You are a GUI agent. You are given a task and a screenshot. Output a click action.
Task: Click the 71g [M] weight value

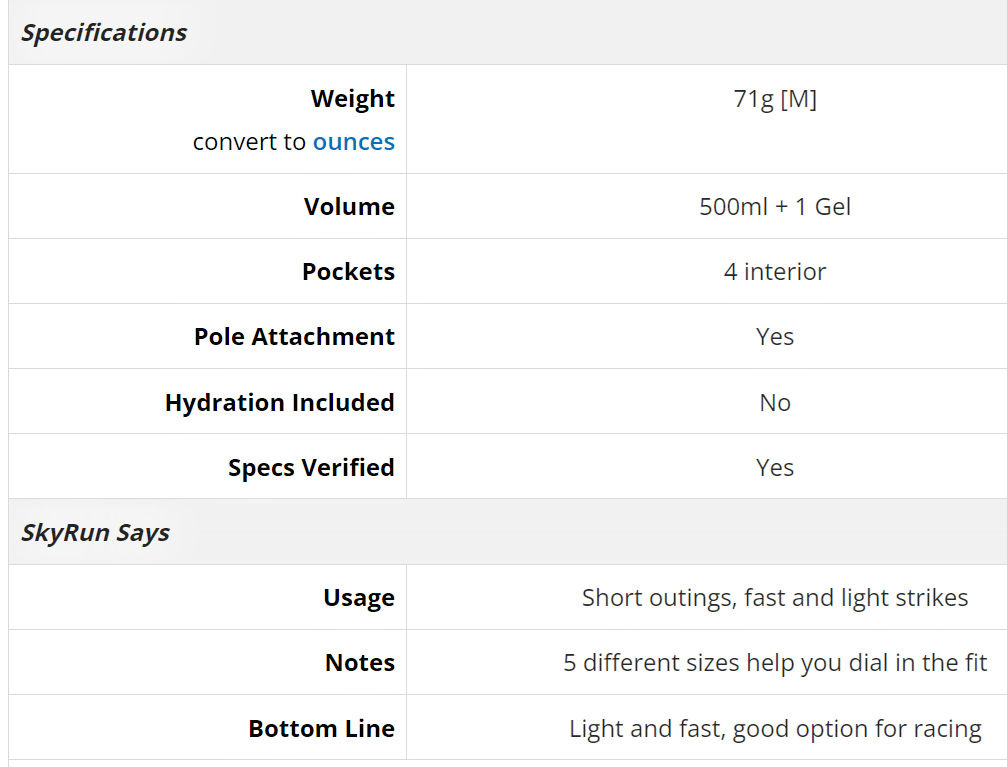click(775, 99)
